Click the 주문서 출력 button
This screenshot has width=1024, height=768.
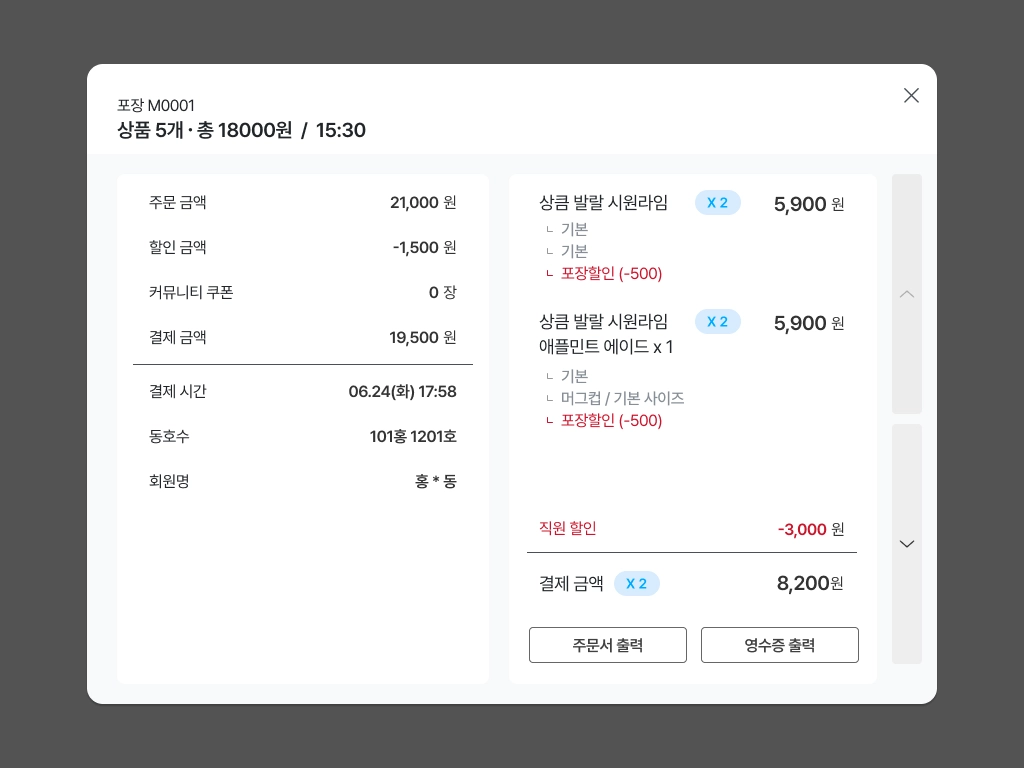point(607,645)
